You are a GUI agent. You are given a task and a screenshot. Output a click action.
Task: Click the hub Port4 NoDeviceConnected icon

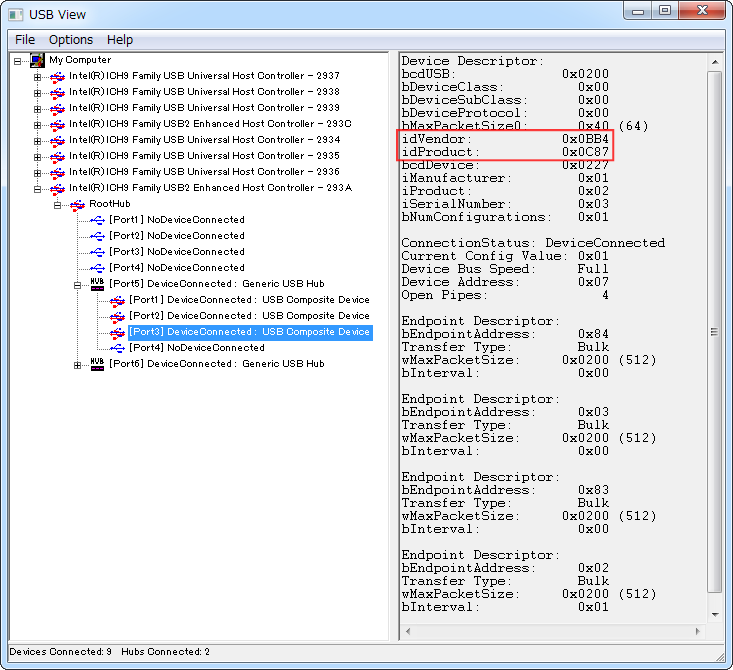(117, 348)
